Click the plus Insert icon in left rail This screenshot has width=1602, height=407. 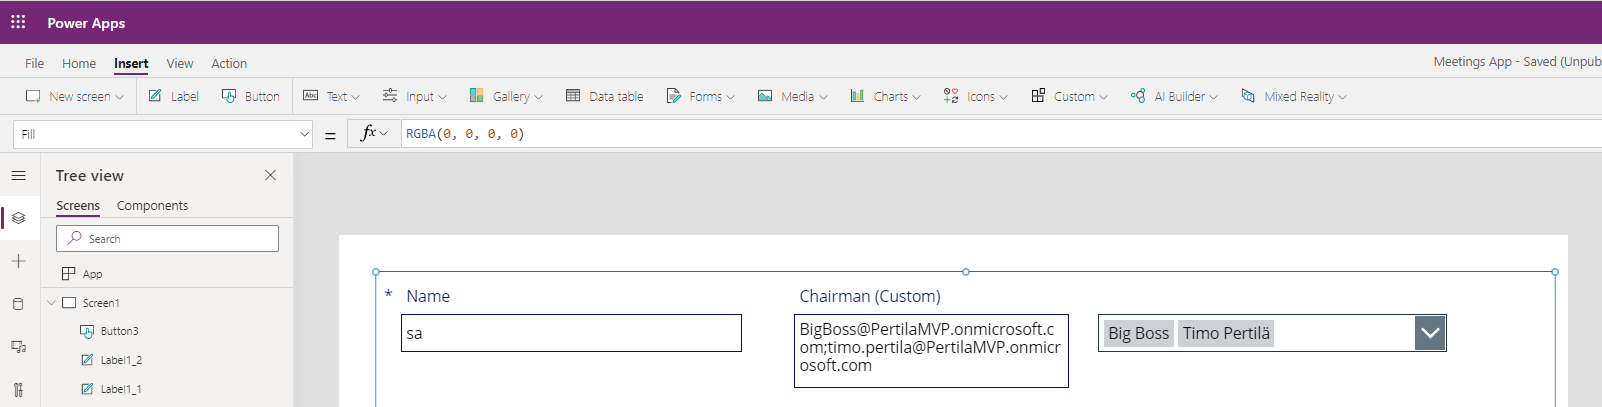click(18, 261)
